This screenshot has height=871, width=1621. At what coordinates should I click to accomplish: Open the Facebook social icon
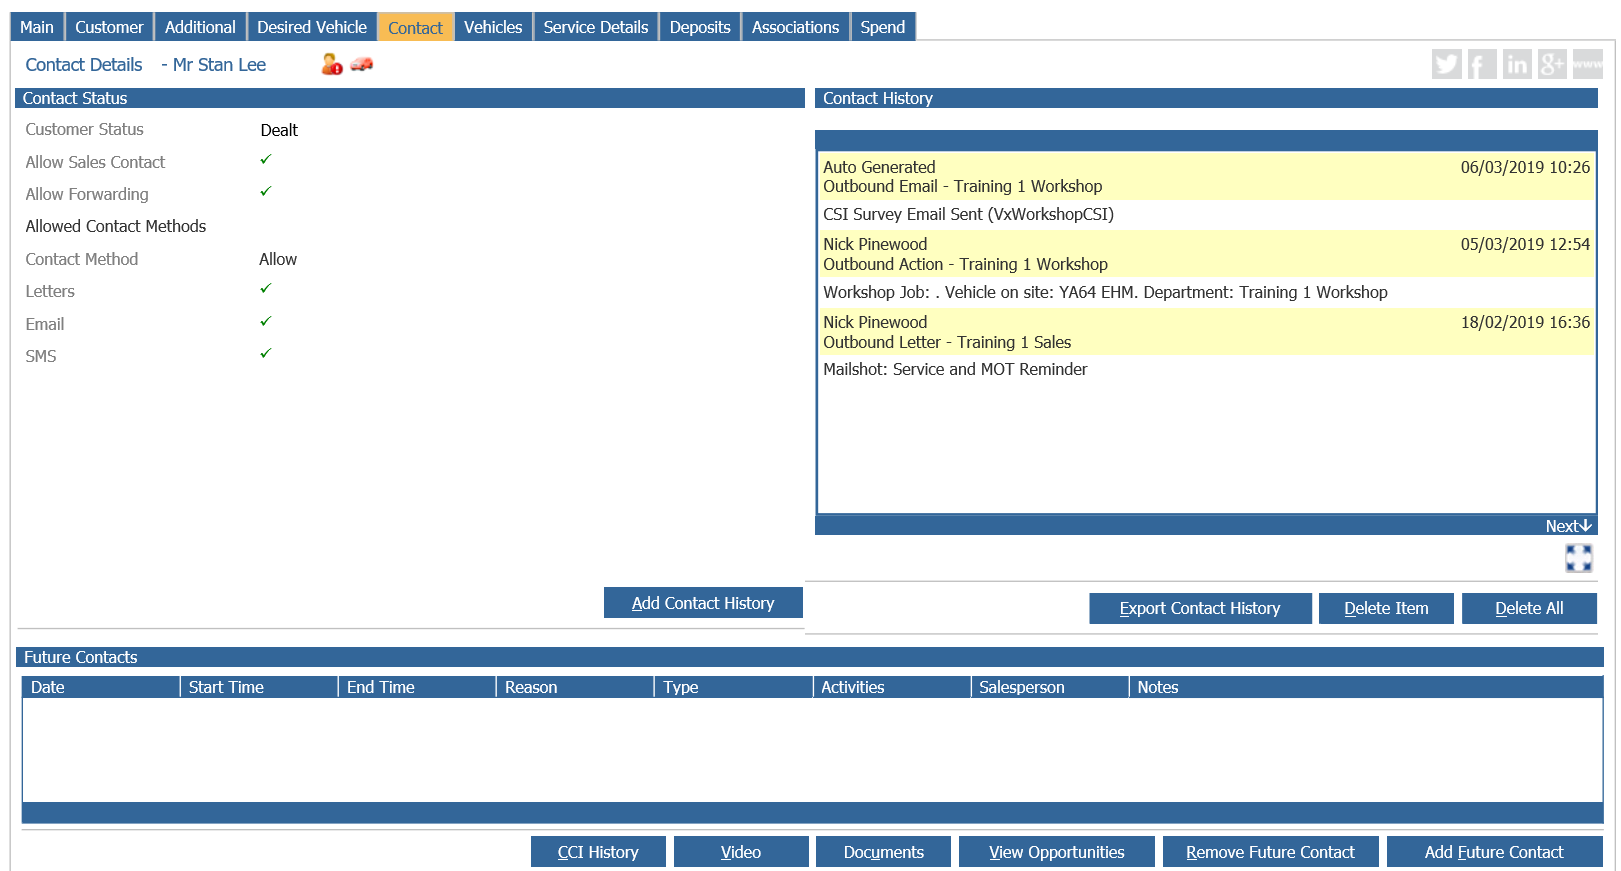click(1482, 64)
